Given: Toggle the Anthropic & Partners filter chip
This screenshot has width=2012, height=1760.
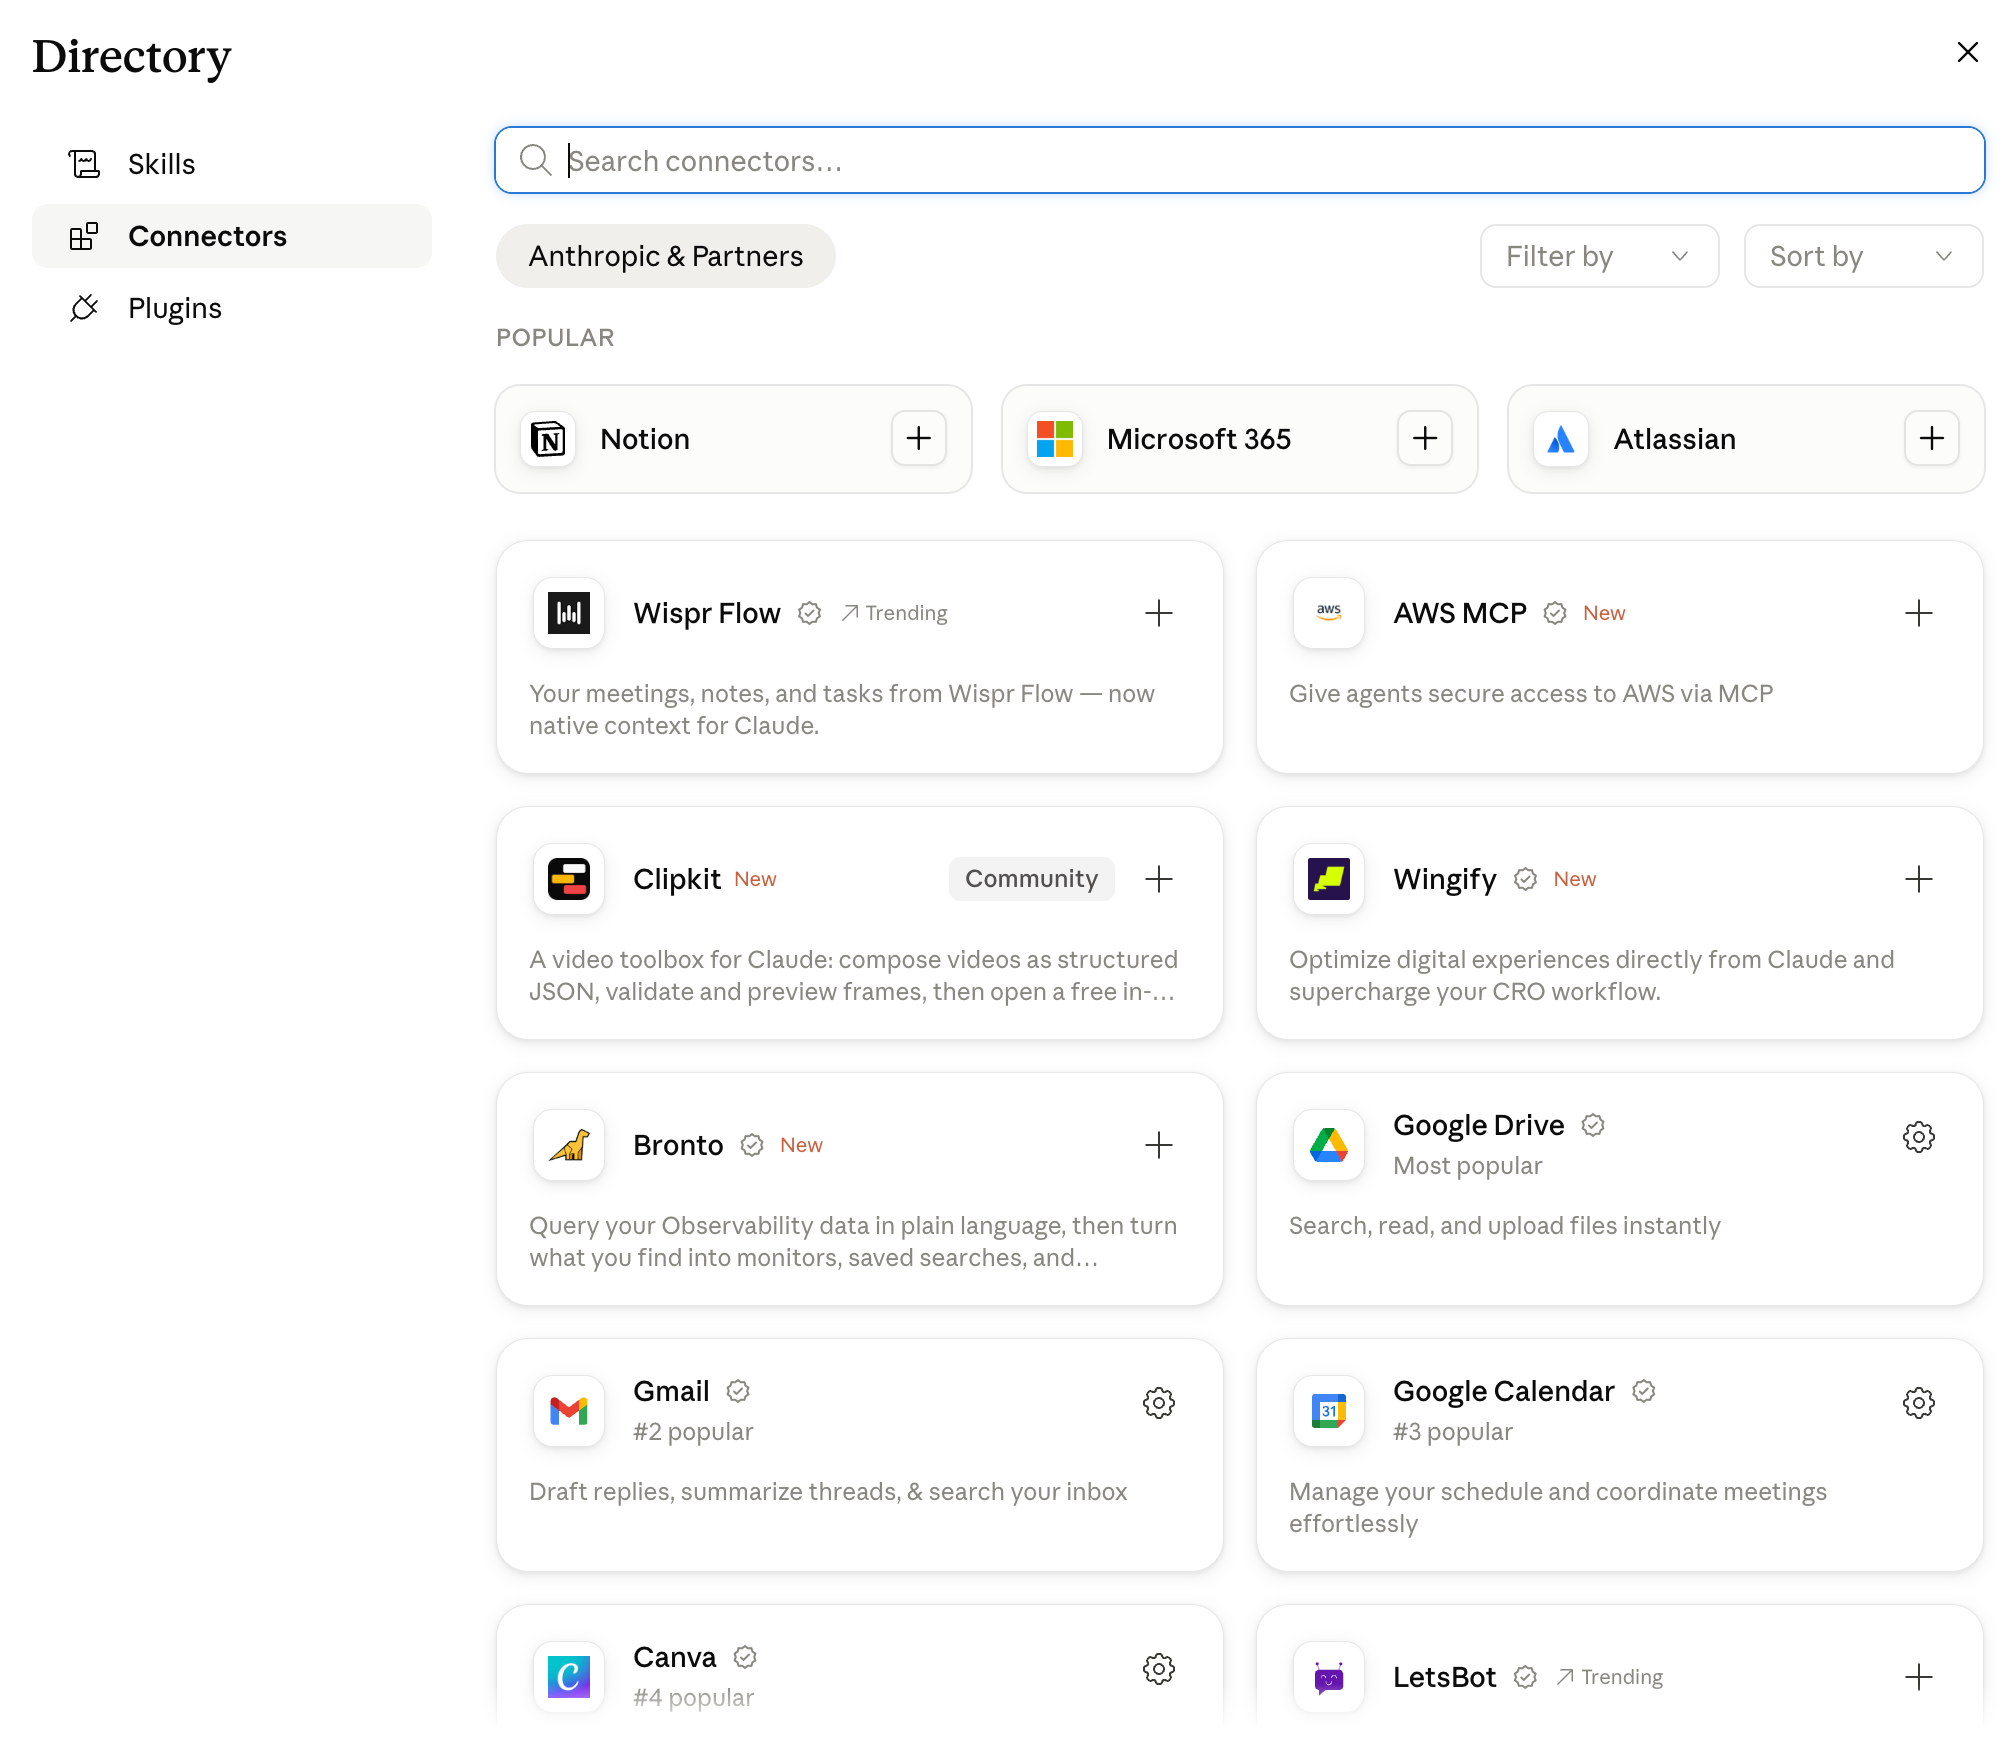Looking at the screenshot, I should click(666, 257).
